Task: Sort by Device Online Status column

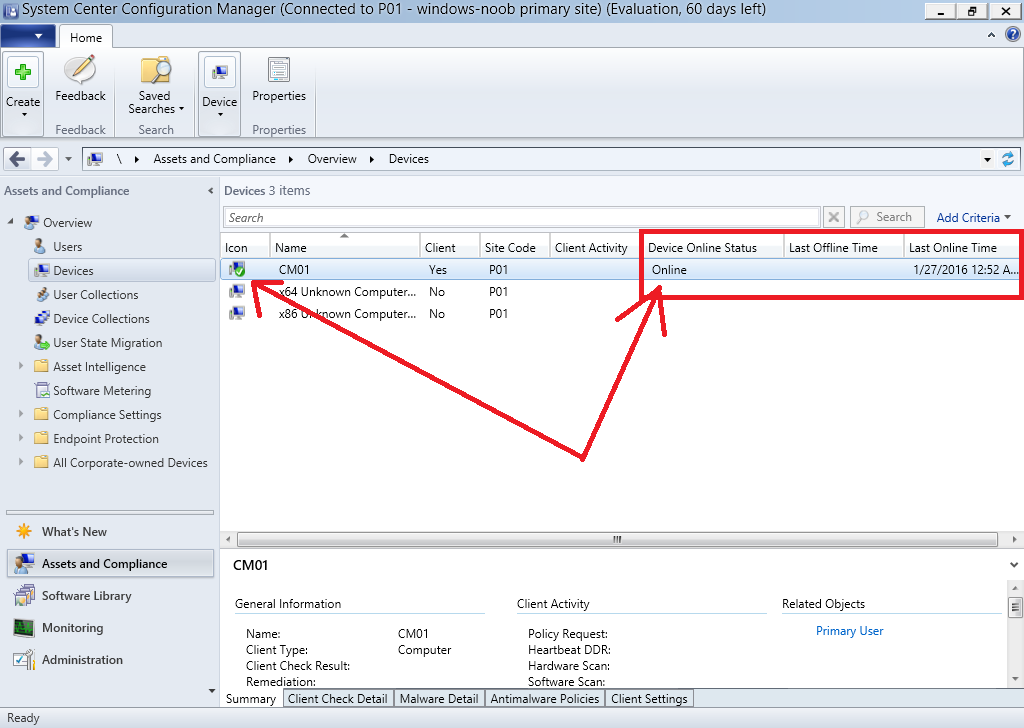Action: [713, 247]
